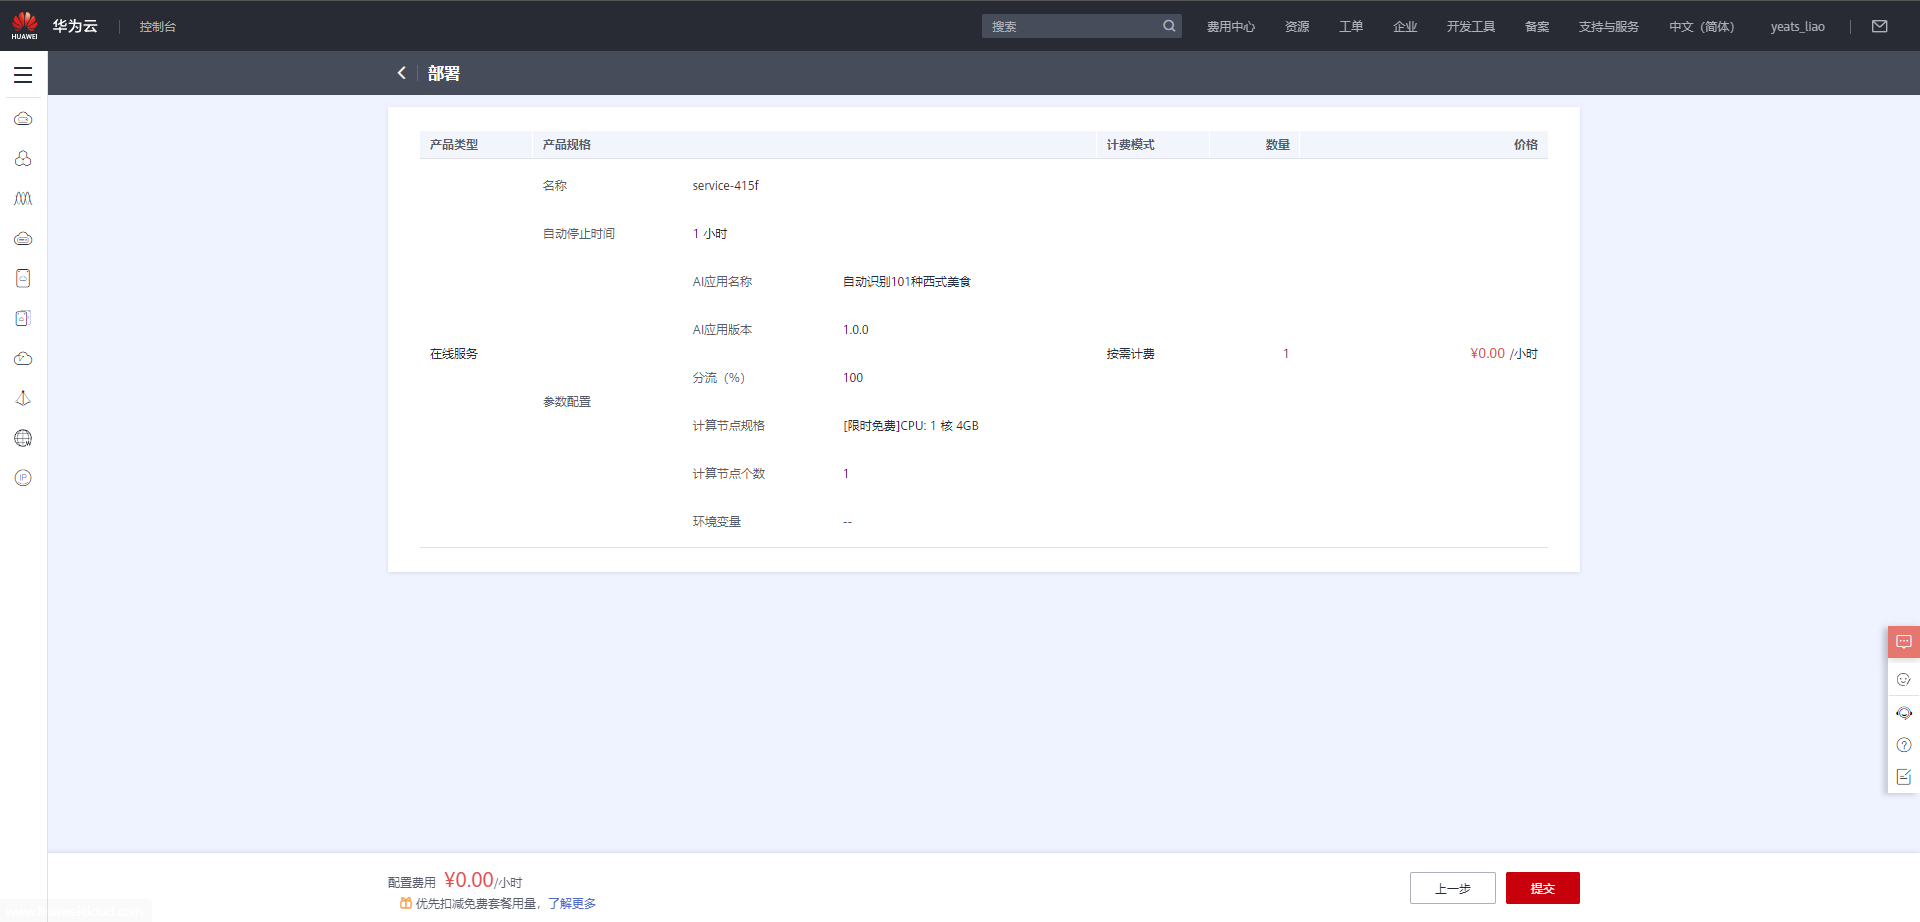Click the AI应用版本 value 1.0.0
1920x922 pixels.
[856, 329]
